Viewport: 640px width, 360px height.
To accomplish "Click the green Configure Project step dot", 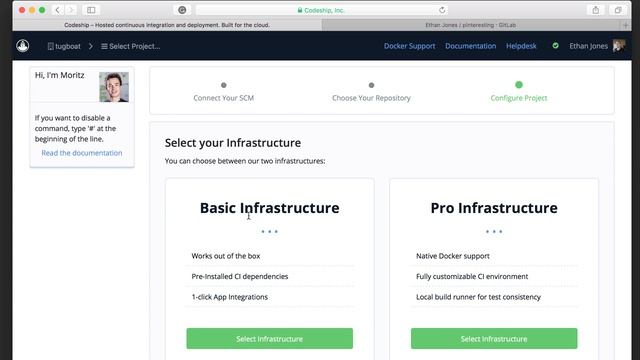I will (x=519, y=85).
